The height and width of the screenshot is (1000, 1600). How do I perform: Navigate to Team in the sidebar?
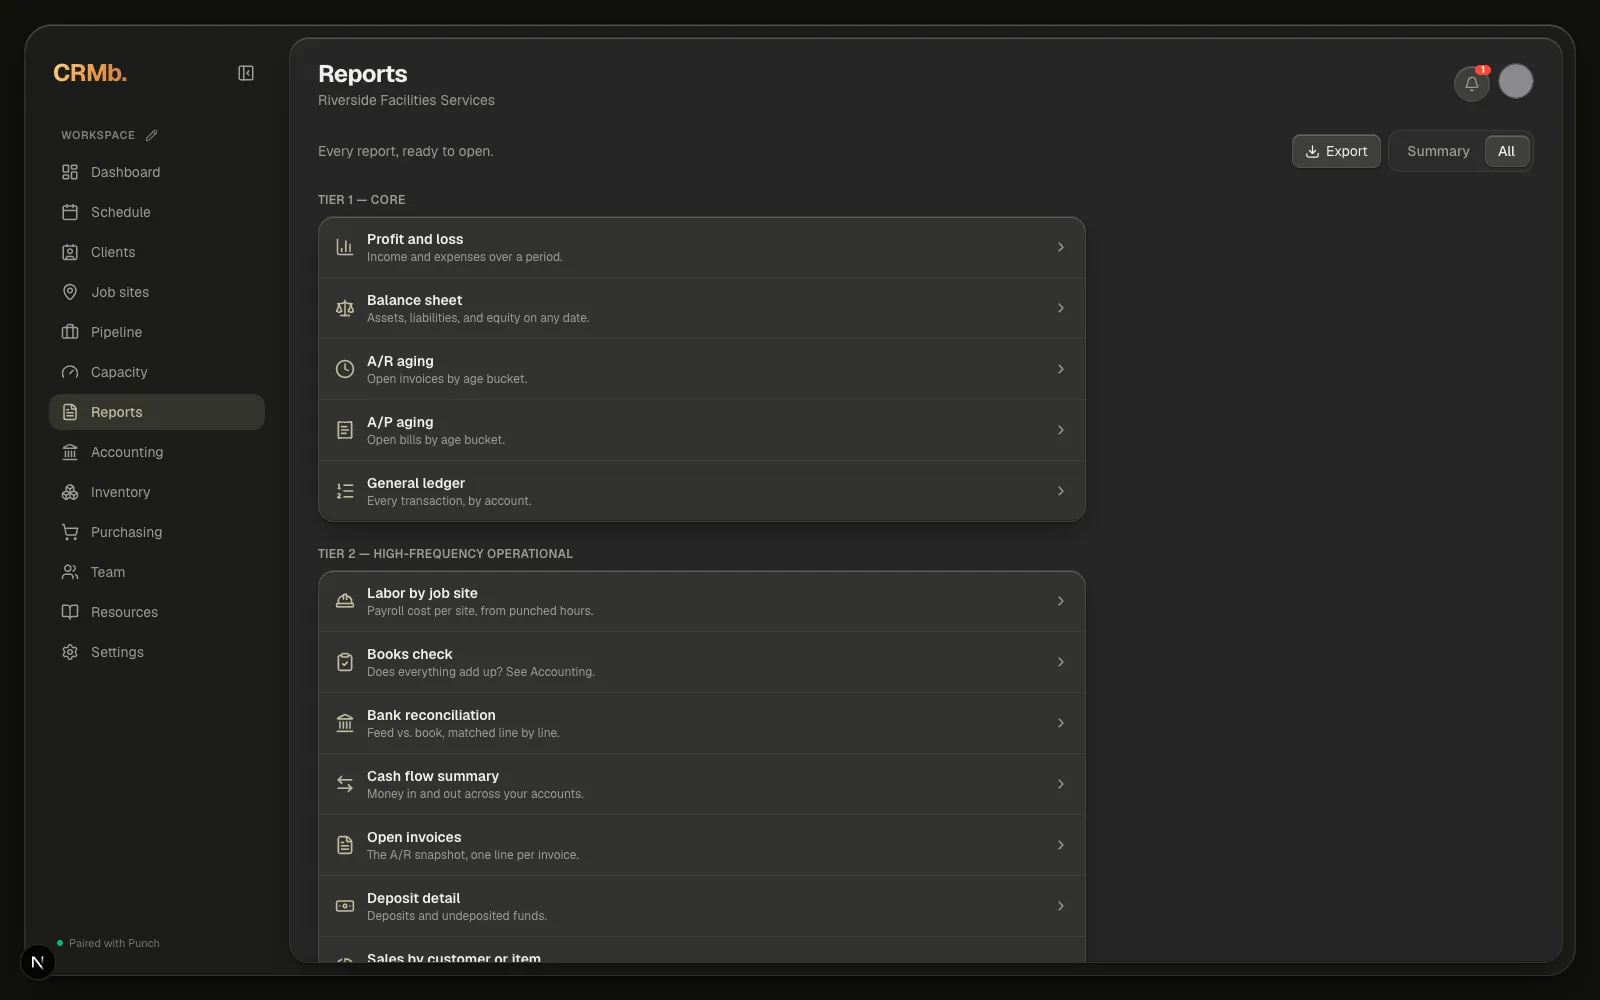(x=157, y=572)
